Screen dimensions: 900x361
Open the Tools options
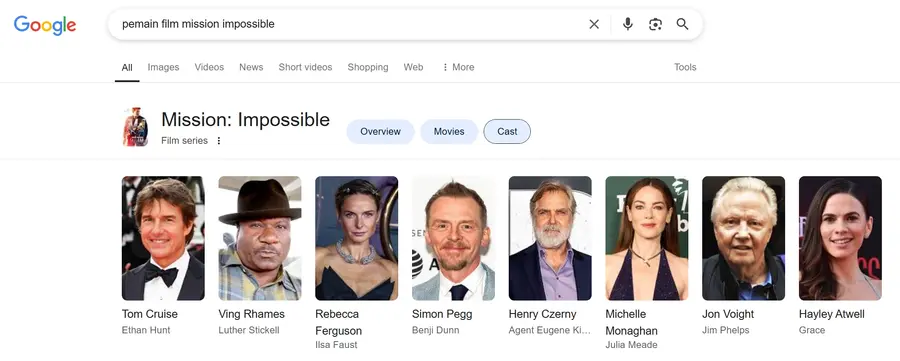click(685, 67)
